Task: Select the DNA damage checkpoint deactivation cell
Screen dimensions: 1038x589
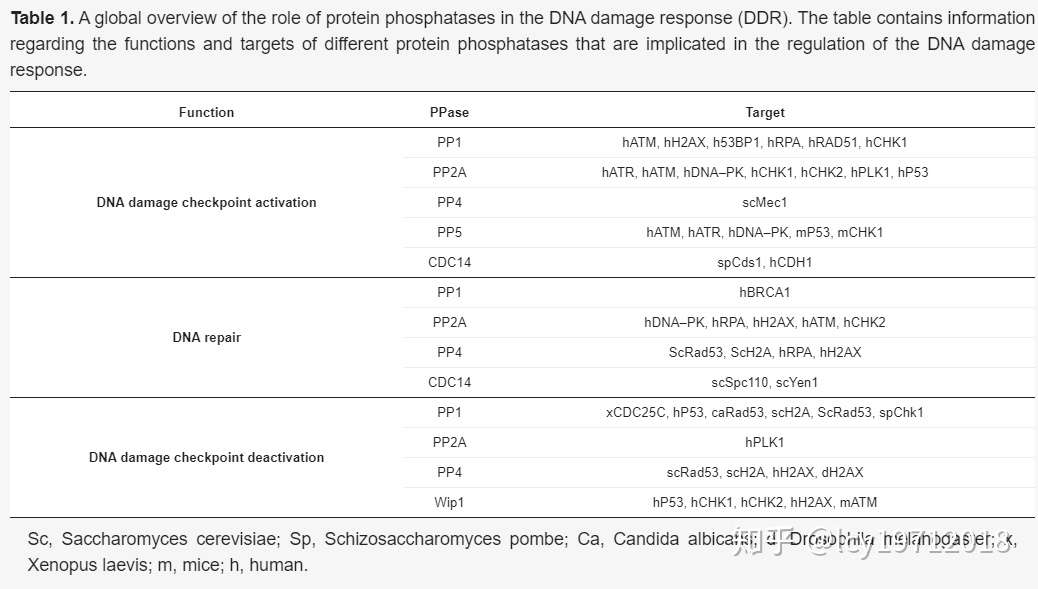Action: pos(206,457)
